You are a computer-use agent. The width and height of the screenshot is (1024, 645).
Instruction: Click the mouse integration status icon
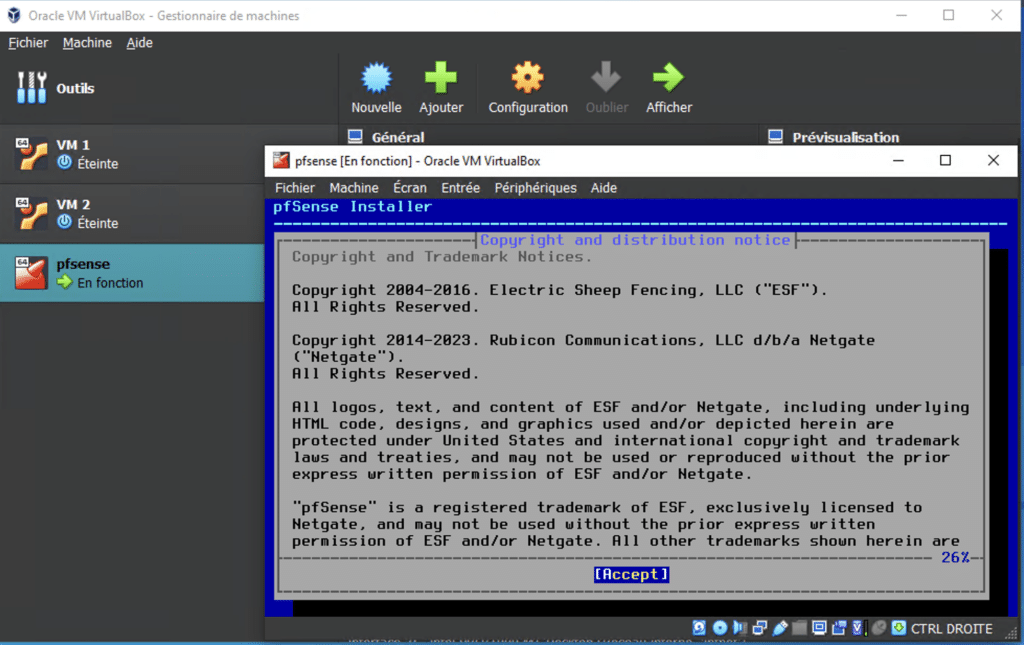pos(879,628)
